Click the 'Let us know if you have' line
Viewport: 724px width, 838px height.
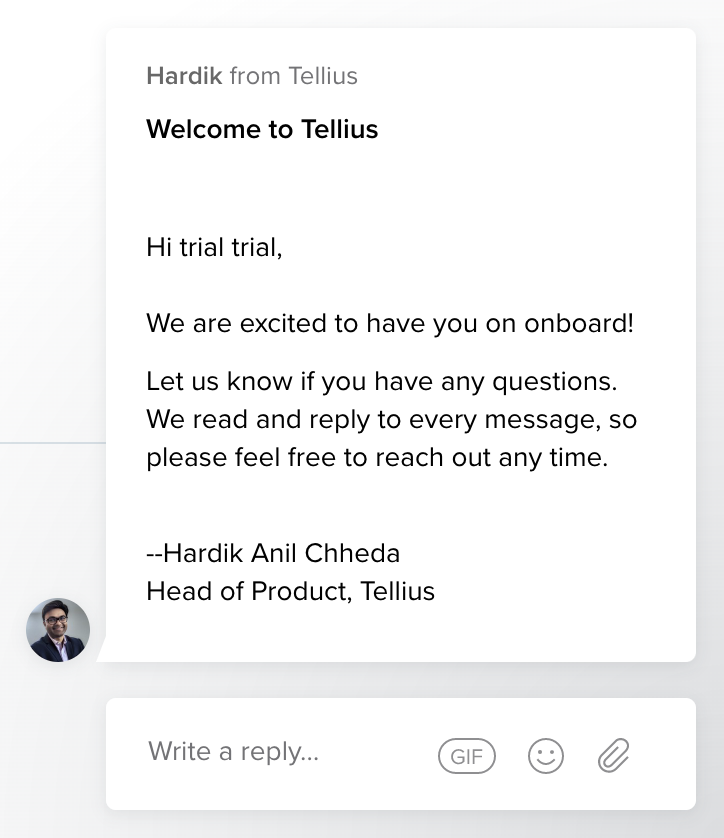[x=382, y=382]
